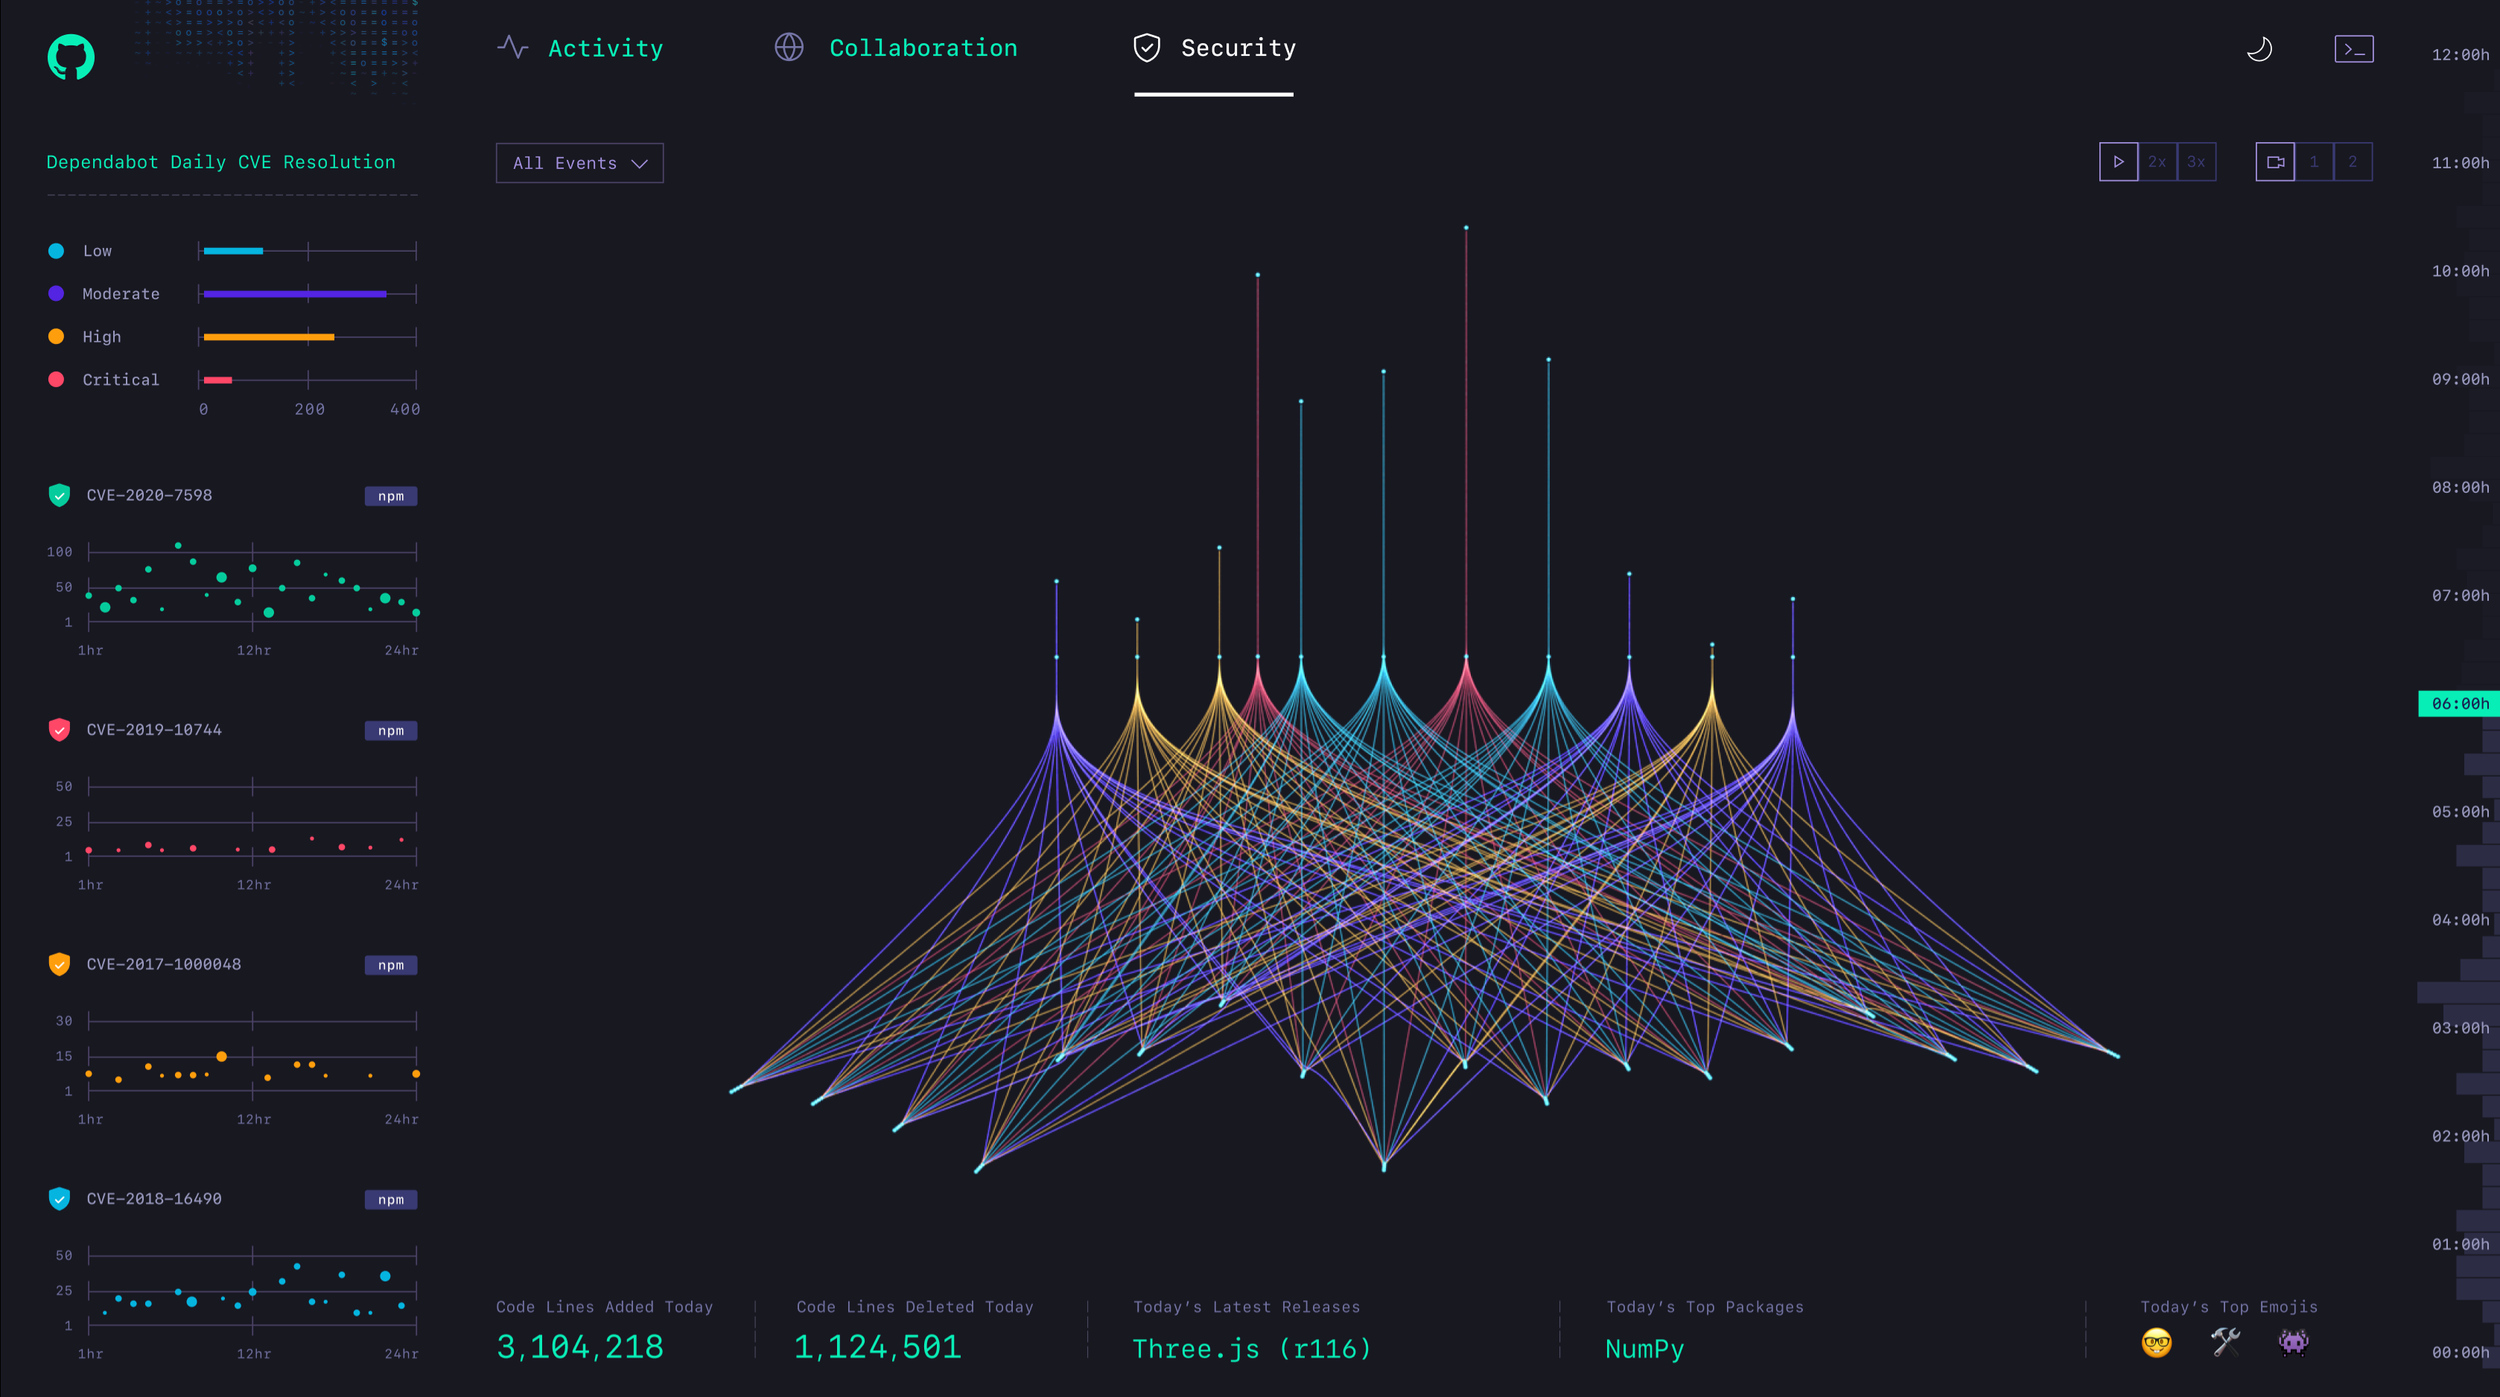This screenshot has height=1397, width=2500.
Task: Click the camera view icon
Action: [2275, 162]
